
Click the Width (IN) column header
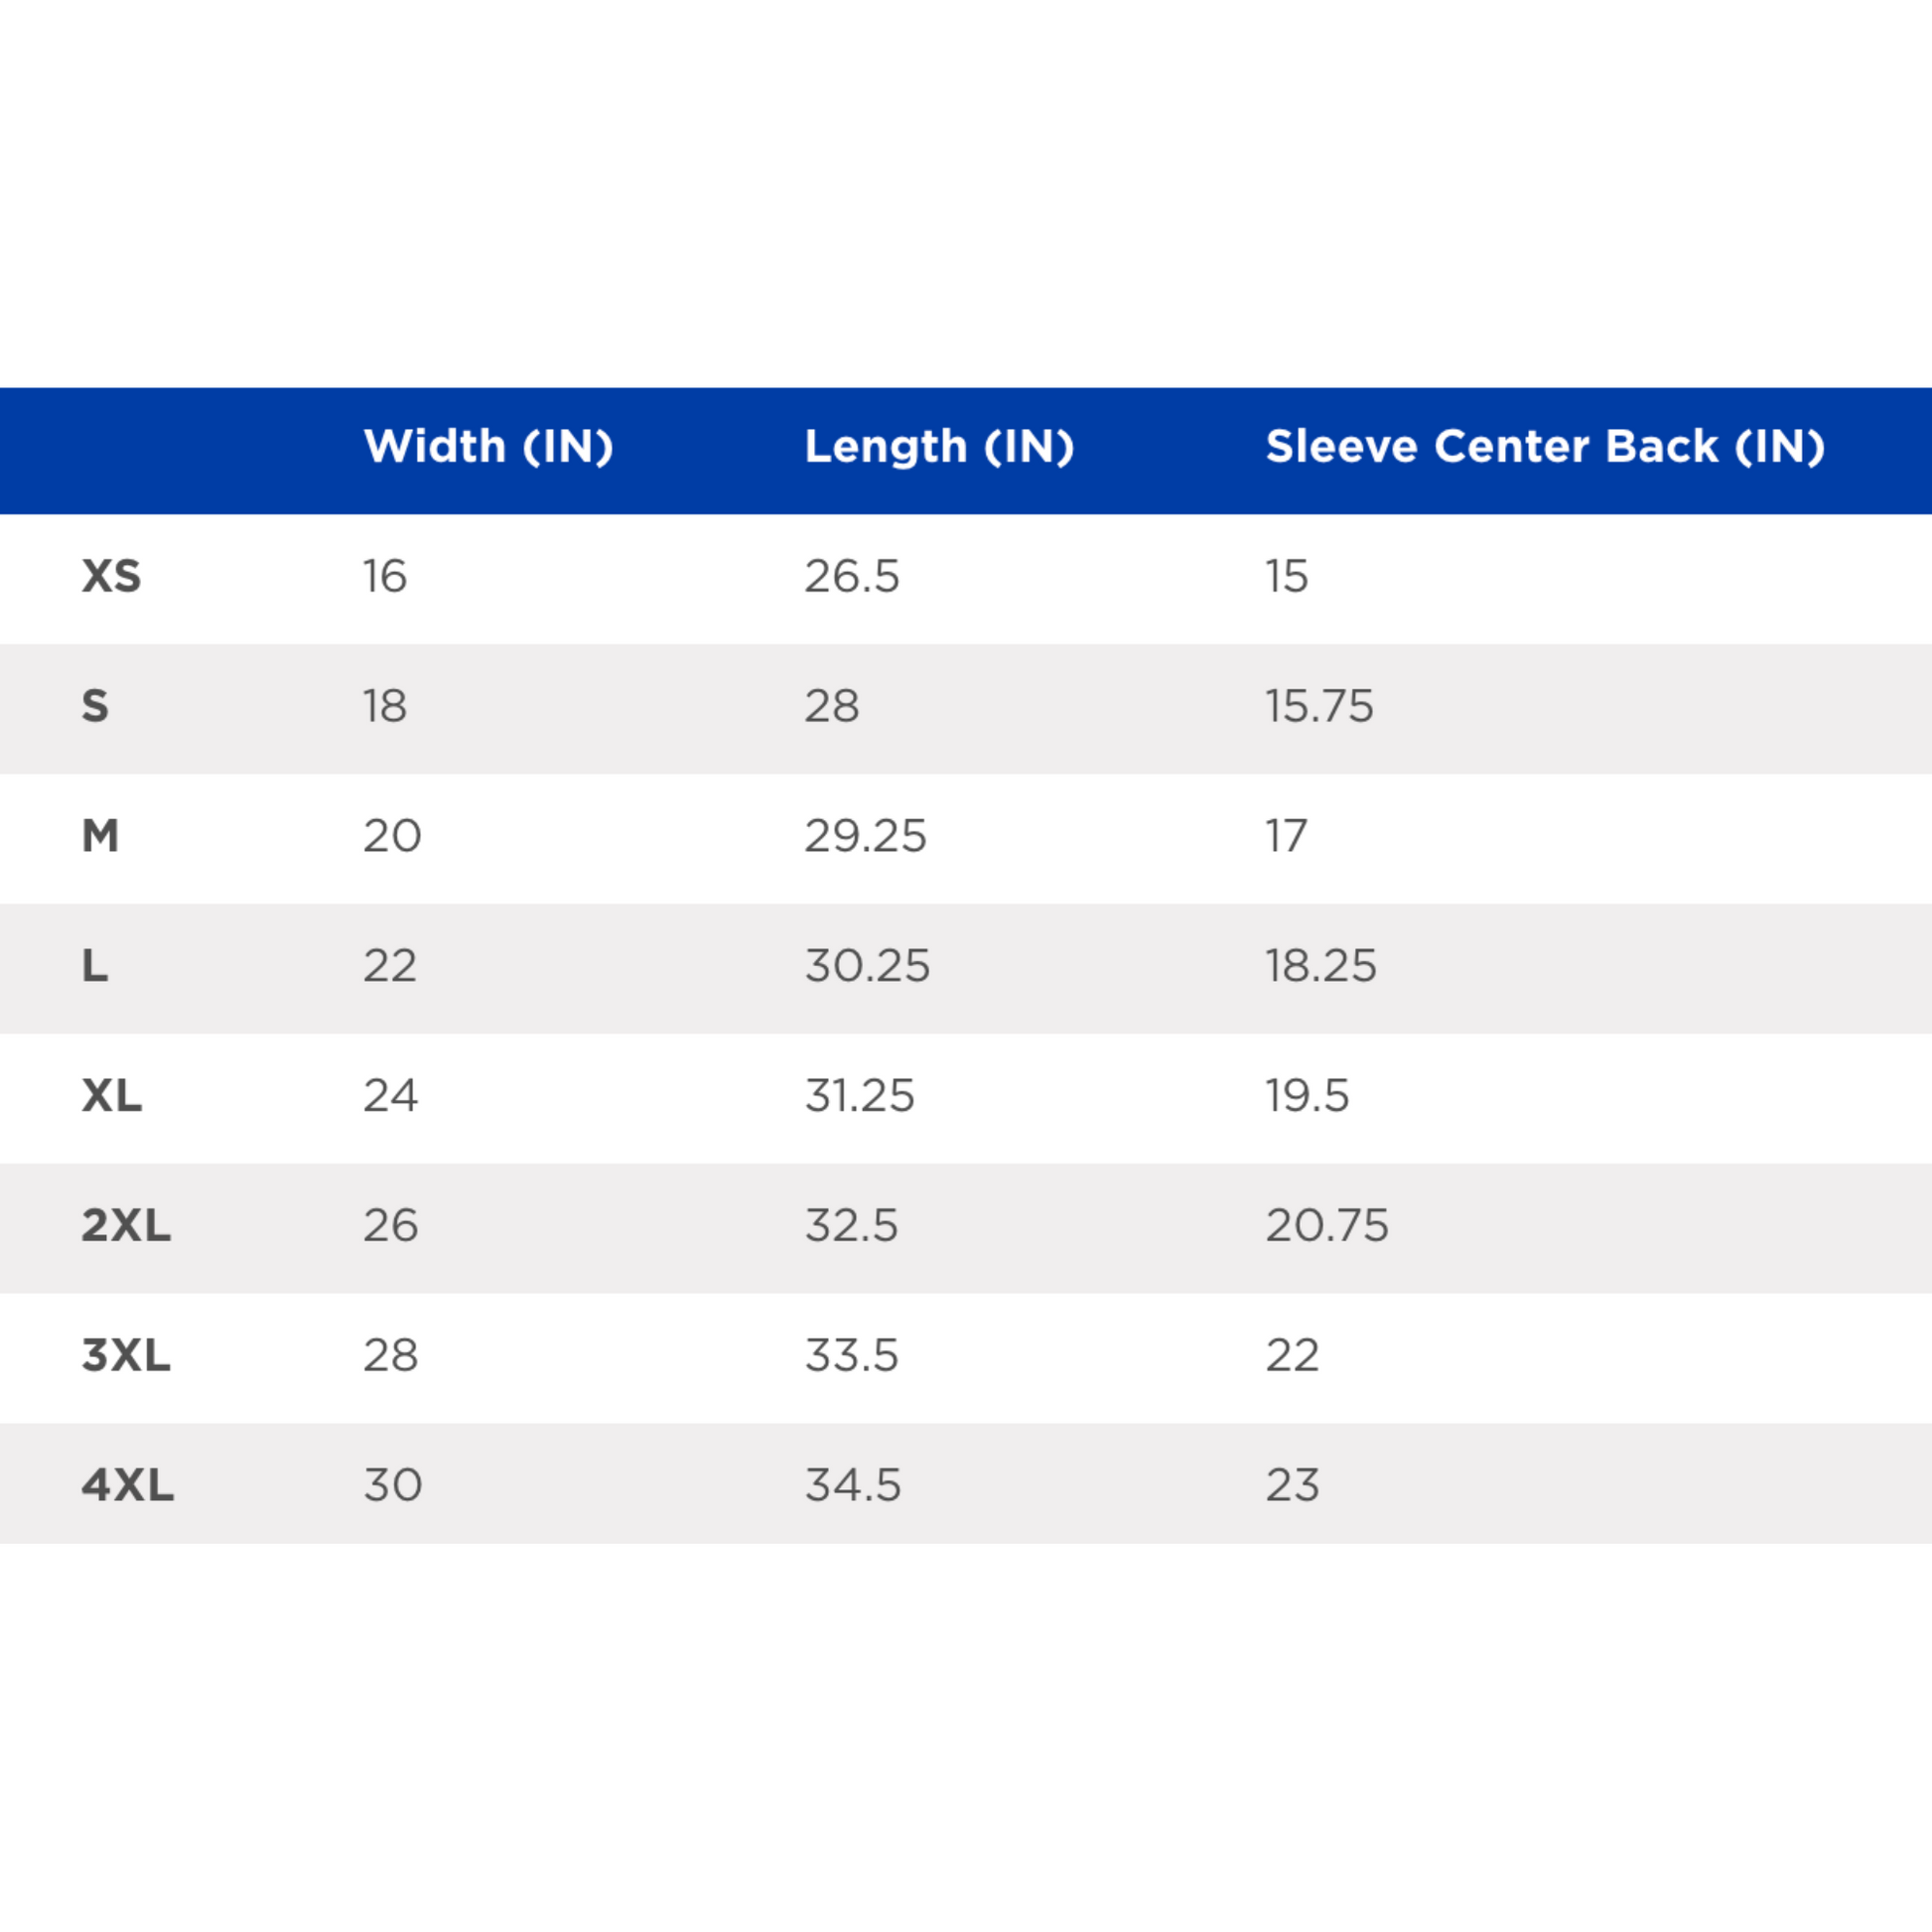click(488, 446)
